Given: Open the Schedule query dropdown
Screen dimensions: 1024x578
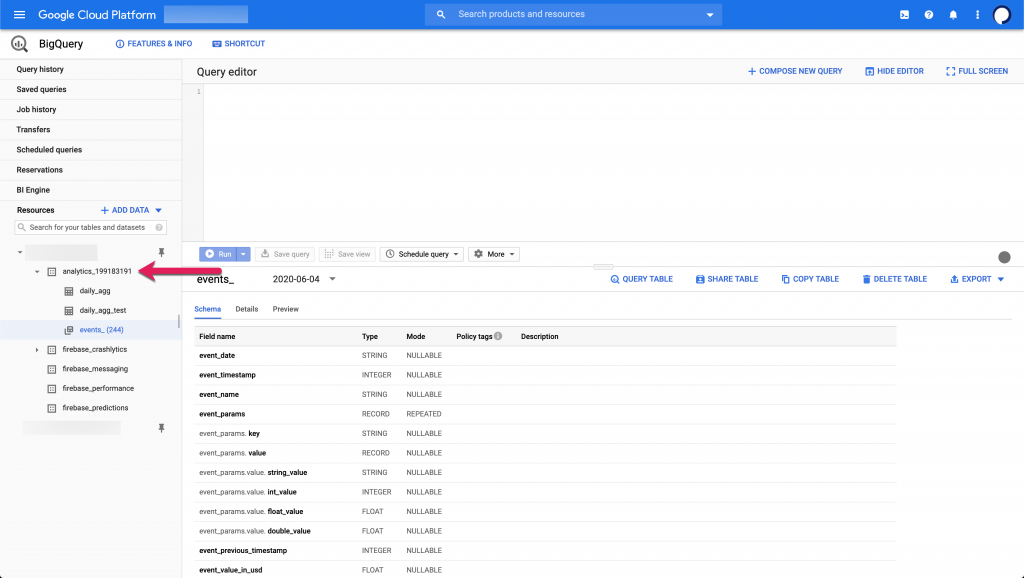Looking at the screenshot, I should pos(422,254).
